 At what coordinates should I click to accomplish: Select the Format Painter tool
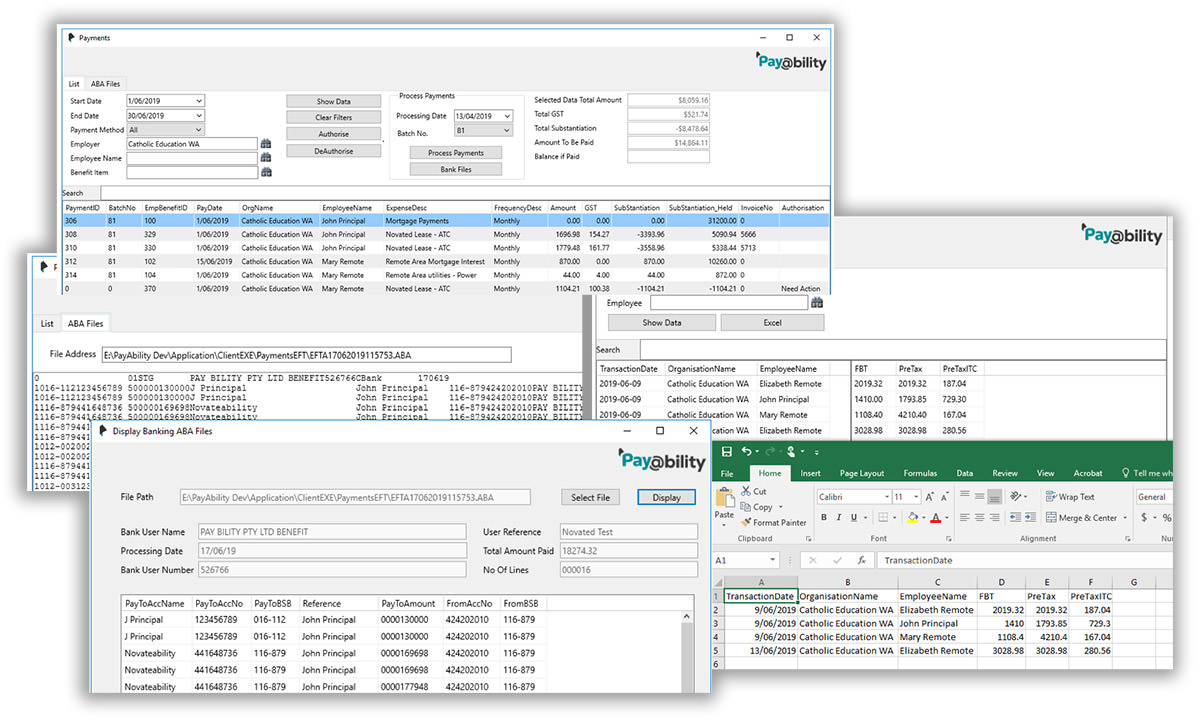tap(772, 522)
